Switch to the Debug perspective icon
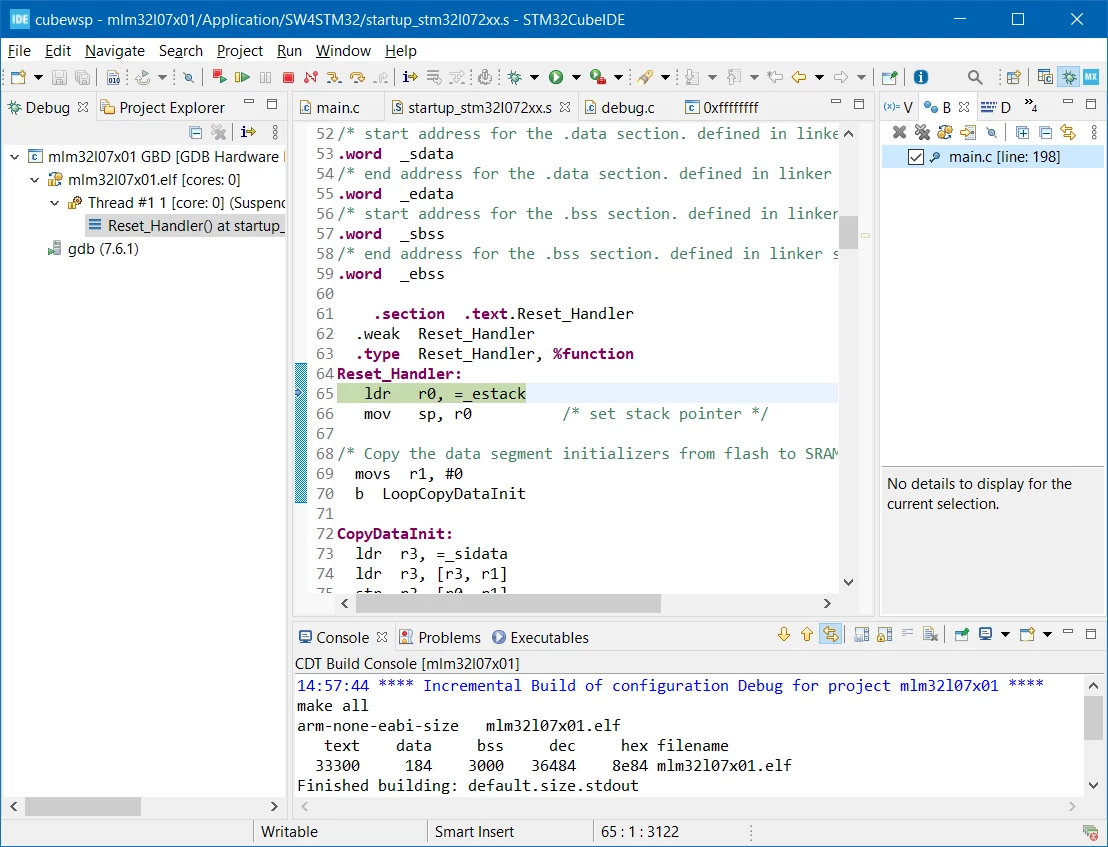Viewport: 1108px width, 847px height. coord(1069,77)
